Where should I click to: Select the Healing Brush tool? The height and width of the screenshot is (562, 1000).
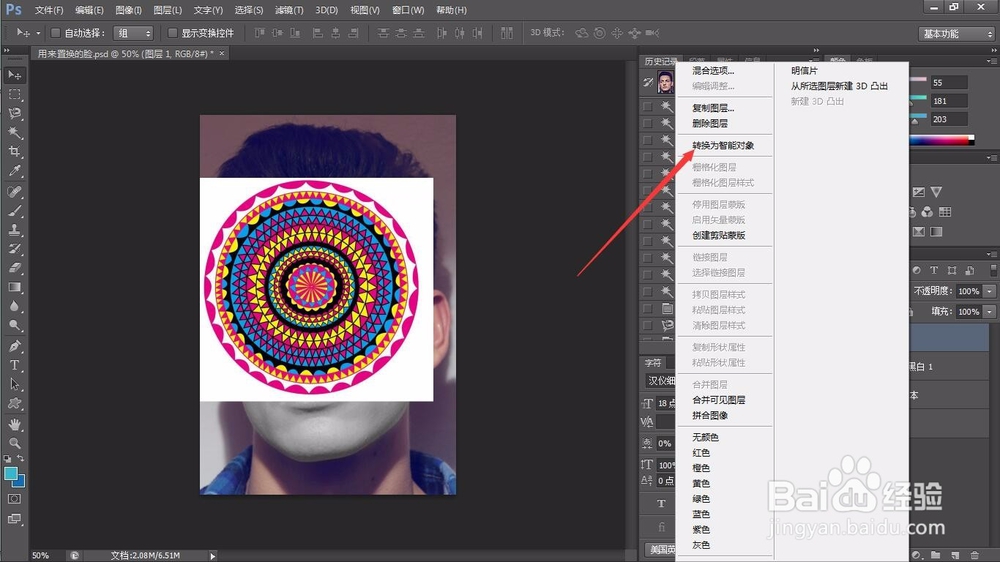[x=14, y=191]
